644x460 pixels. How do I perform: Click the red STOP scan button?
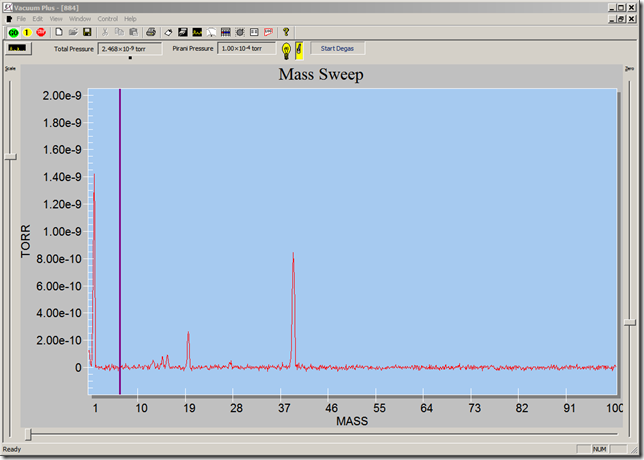(x=41, y=32)
